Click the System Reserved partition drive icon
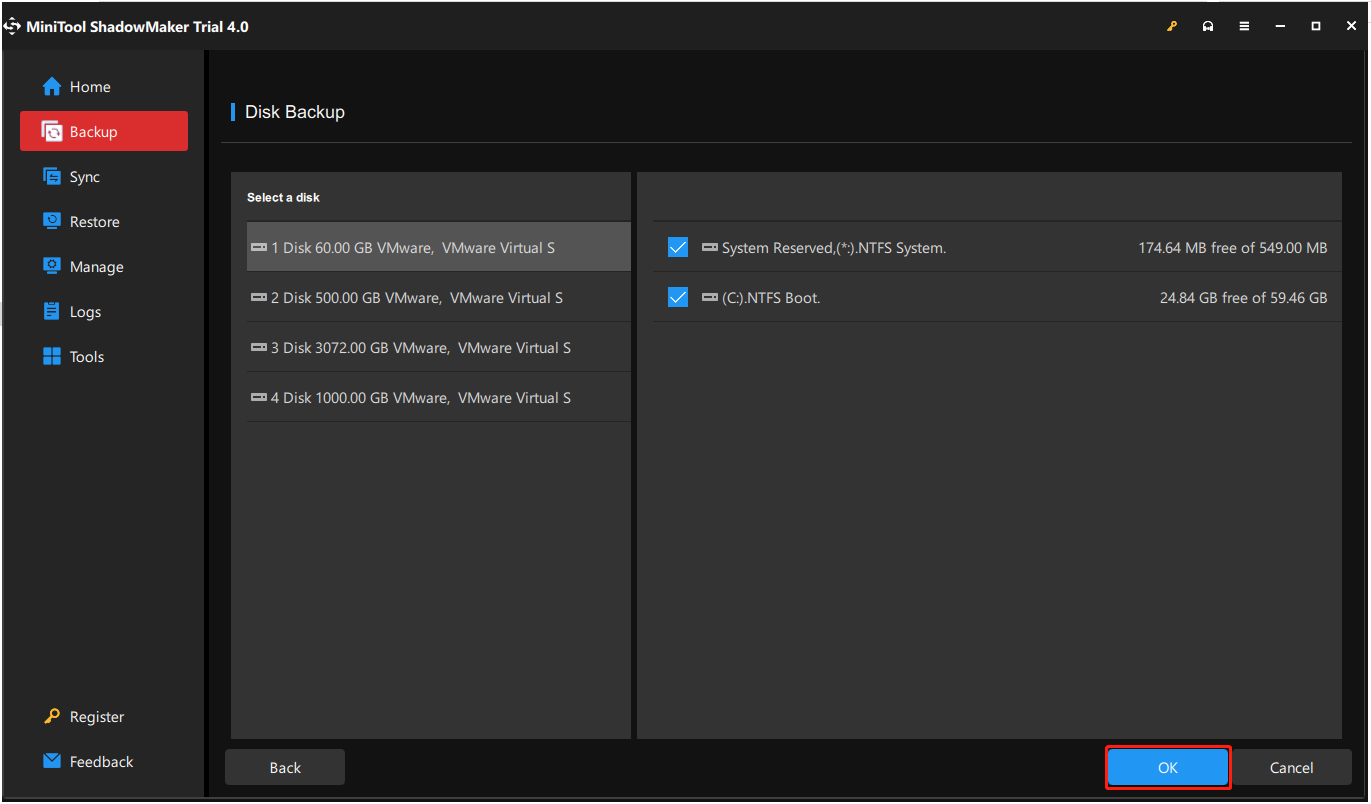Viewport: 1371px width, 804px height. click(710, 247)
